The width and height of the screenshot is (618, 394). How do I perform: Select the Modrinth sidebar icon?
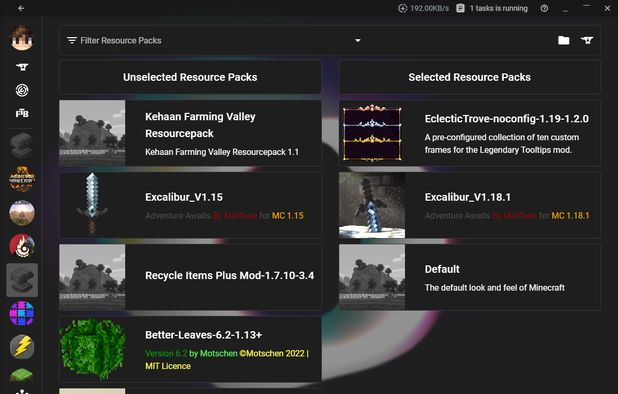tap(22, 90)
